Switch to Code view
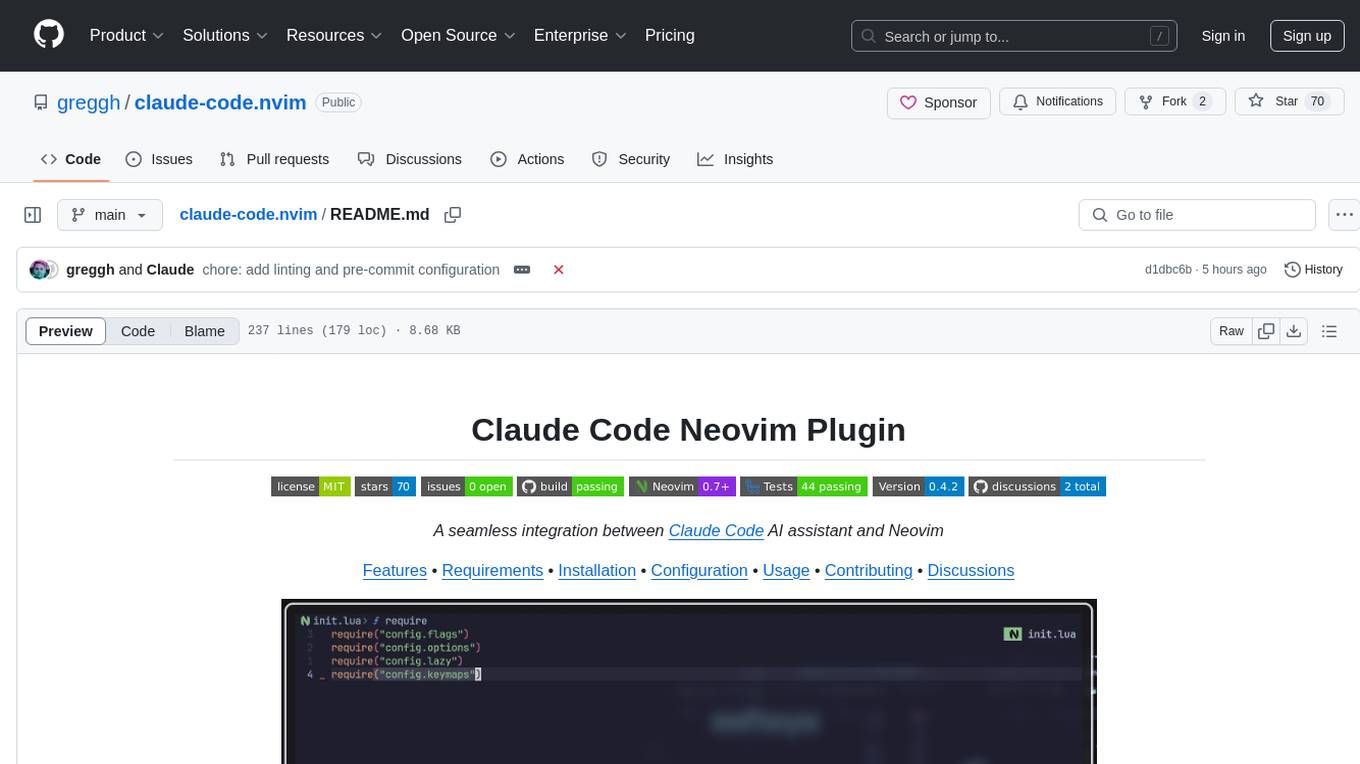Screen dimensions: 1360x764 coord(138,331)
